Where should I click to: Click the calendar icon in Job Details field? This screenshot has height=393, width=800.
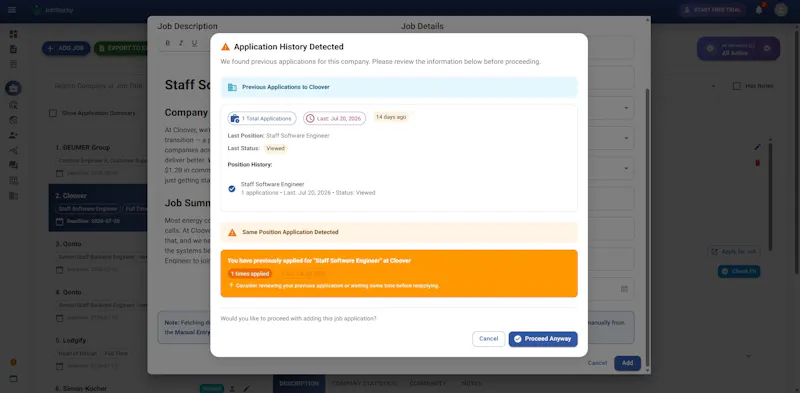click(x=624, y=289)
